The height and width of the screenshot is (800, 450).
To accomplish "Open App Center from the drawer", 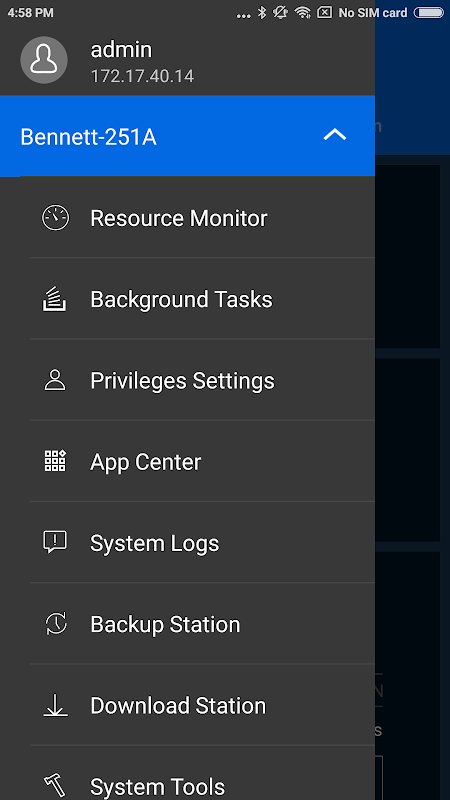I will pos(203,462).
